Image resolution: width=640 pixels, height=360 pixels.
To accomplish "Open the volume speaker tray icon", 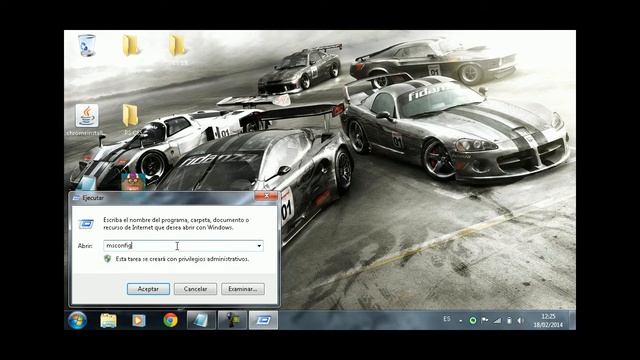I will pyautogui.click(x=520, y=320).
